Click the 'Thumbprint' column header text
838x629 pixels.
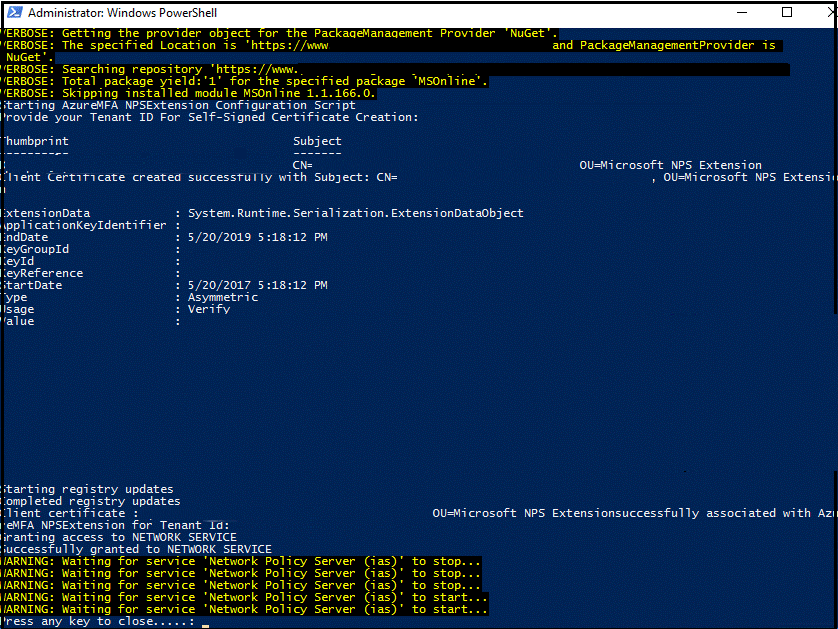(x=33, y=141)
